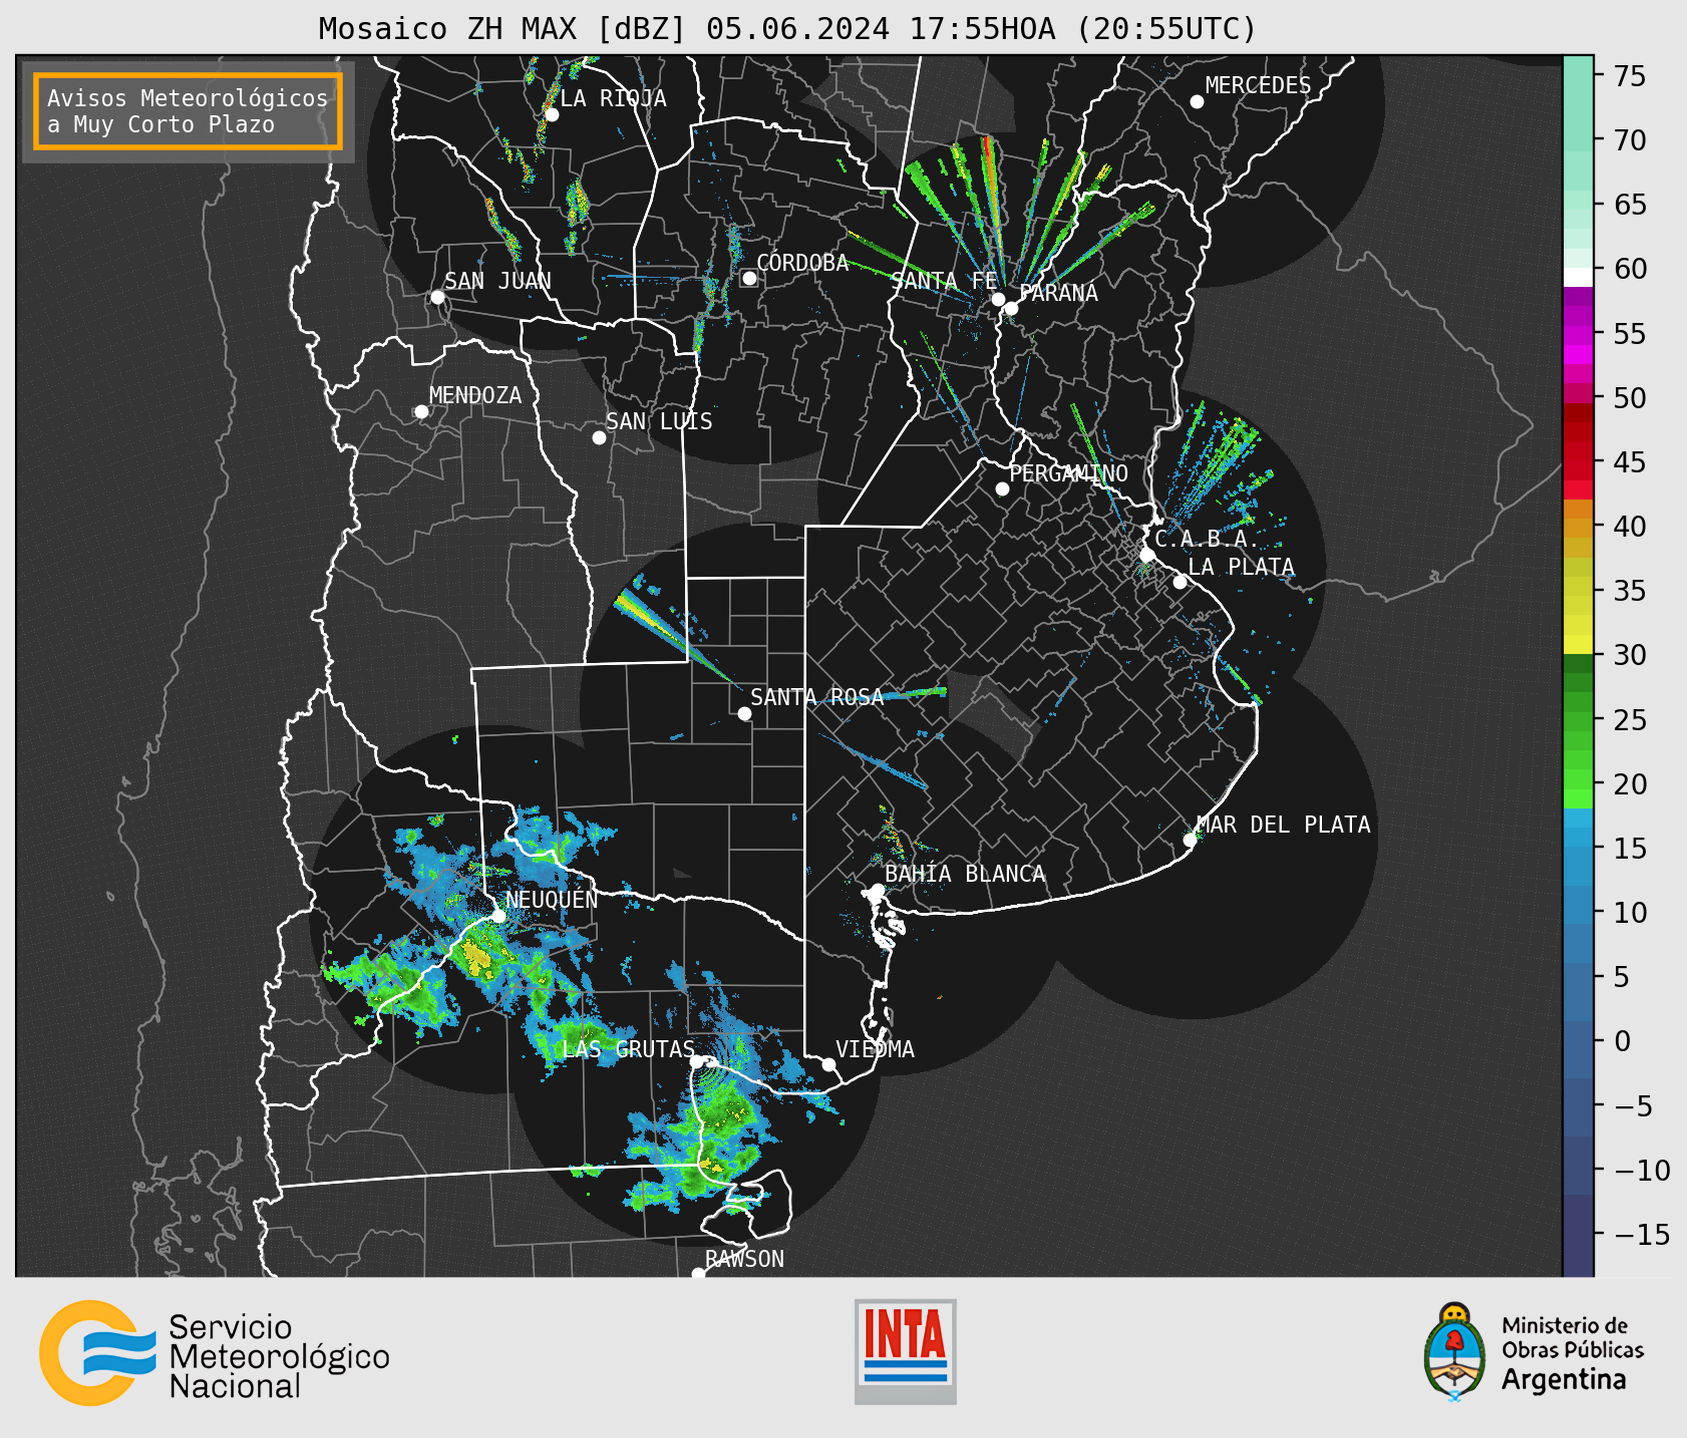The width and height of the screenshot is (1687, 1438).
Task: Click the Ministerio de Obras Públicas text
Action: 1572,1337
